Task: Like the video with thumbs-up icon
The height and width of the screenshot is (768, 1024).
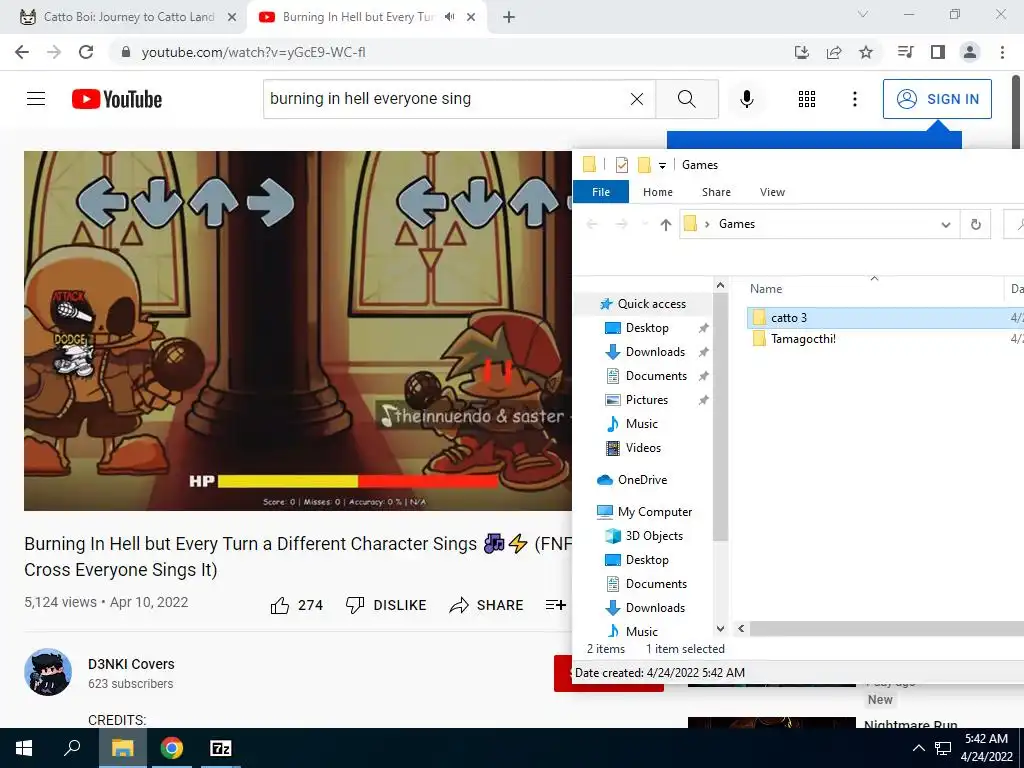Action: 280,605
